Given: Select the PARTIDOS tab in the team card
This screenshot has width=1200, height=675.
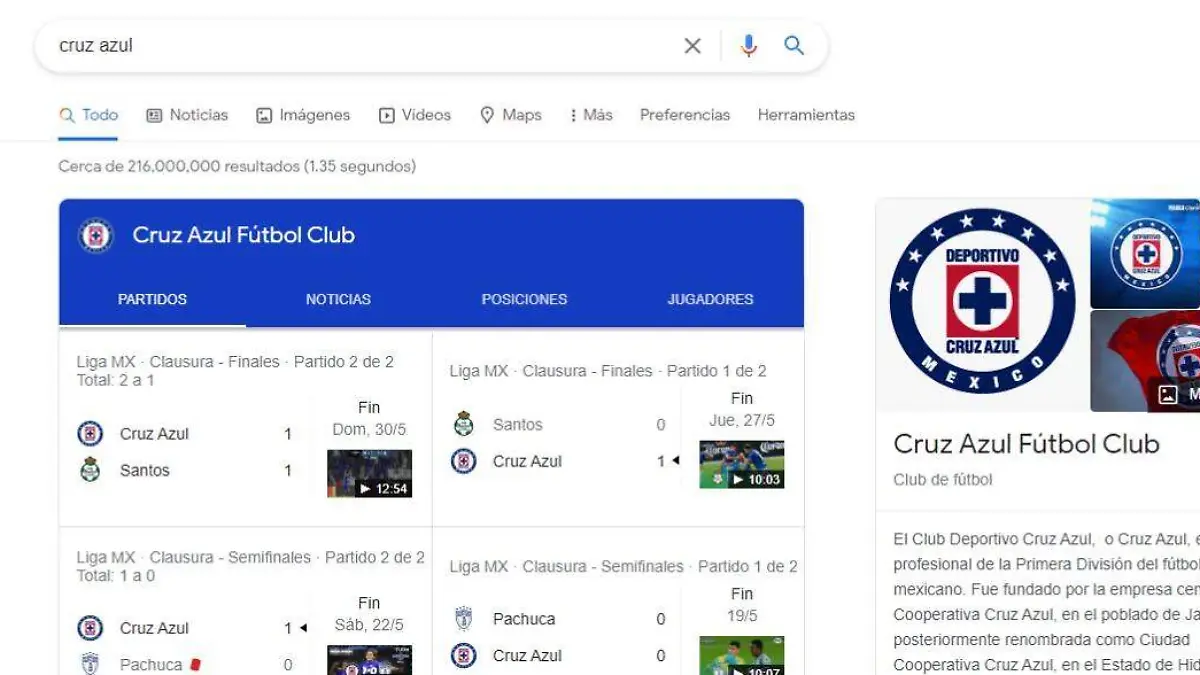Looking at the screenshot, I should click(152, 299).
